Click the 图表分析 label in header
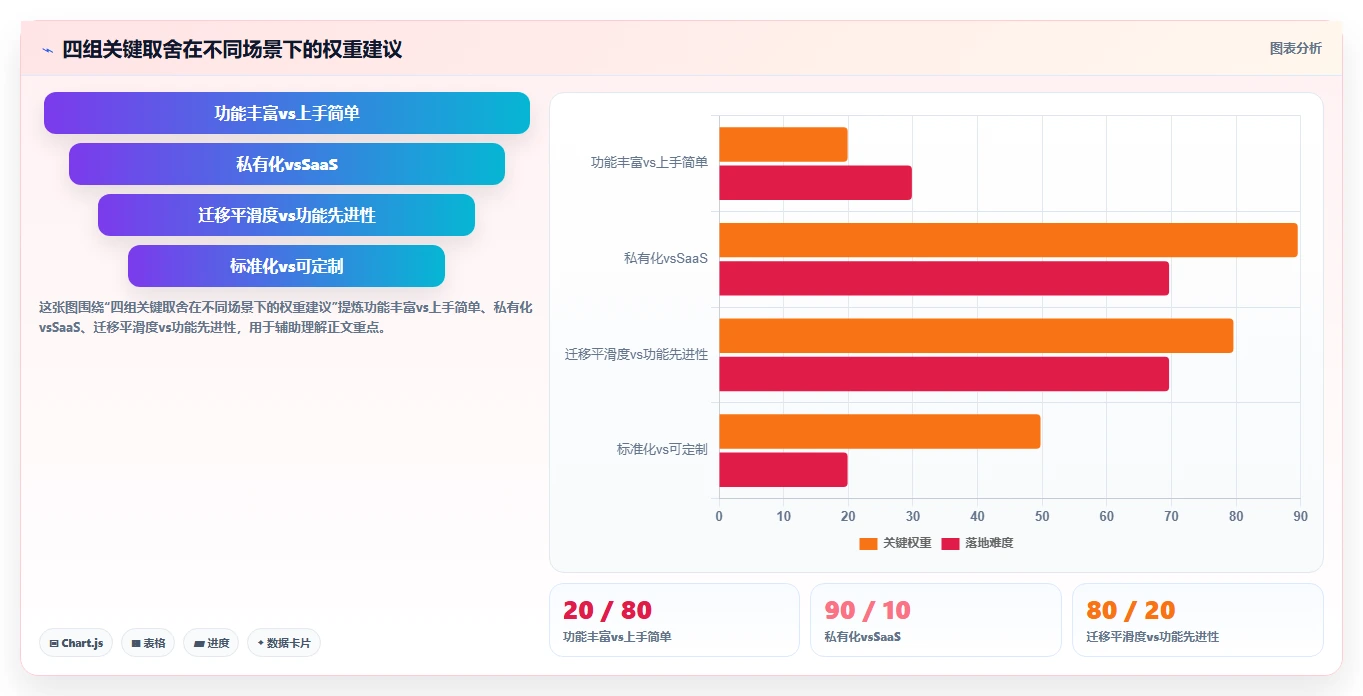 click(1295, 48)
